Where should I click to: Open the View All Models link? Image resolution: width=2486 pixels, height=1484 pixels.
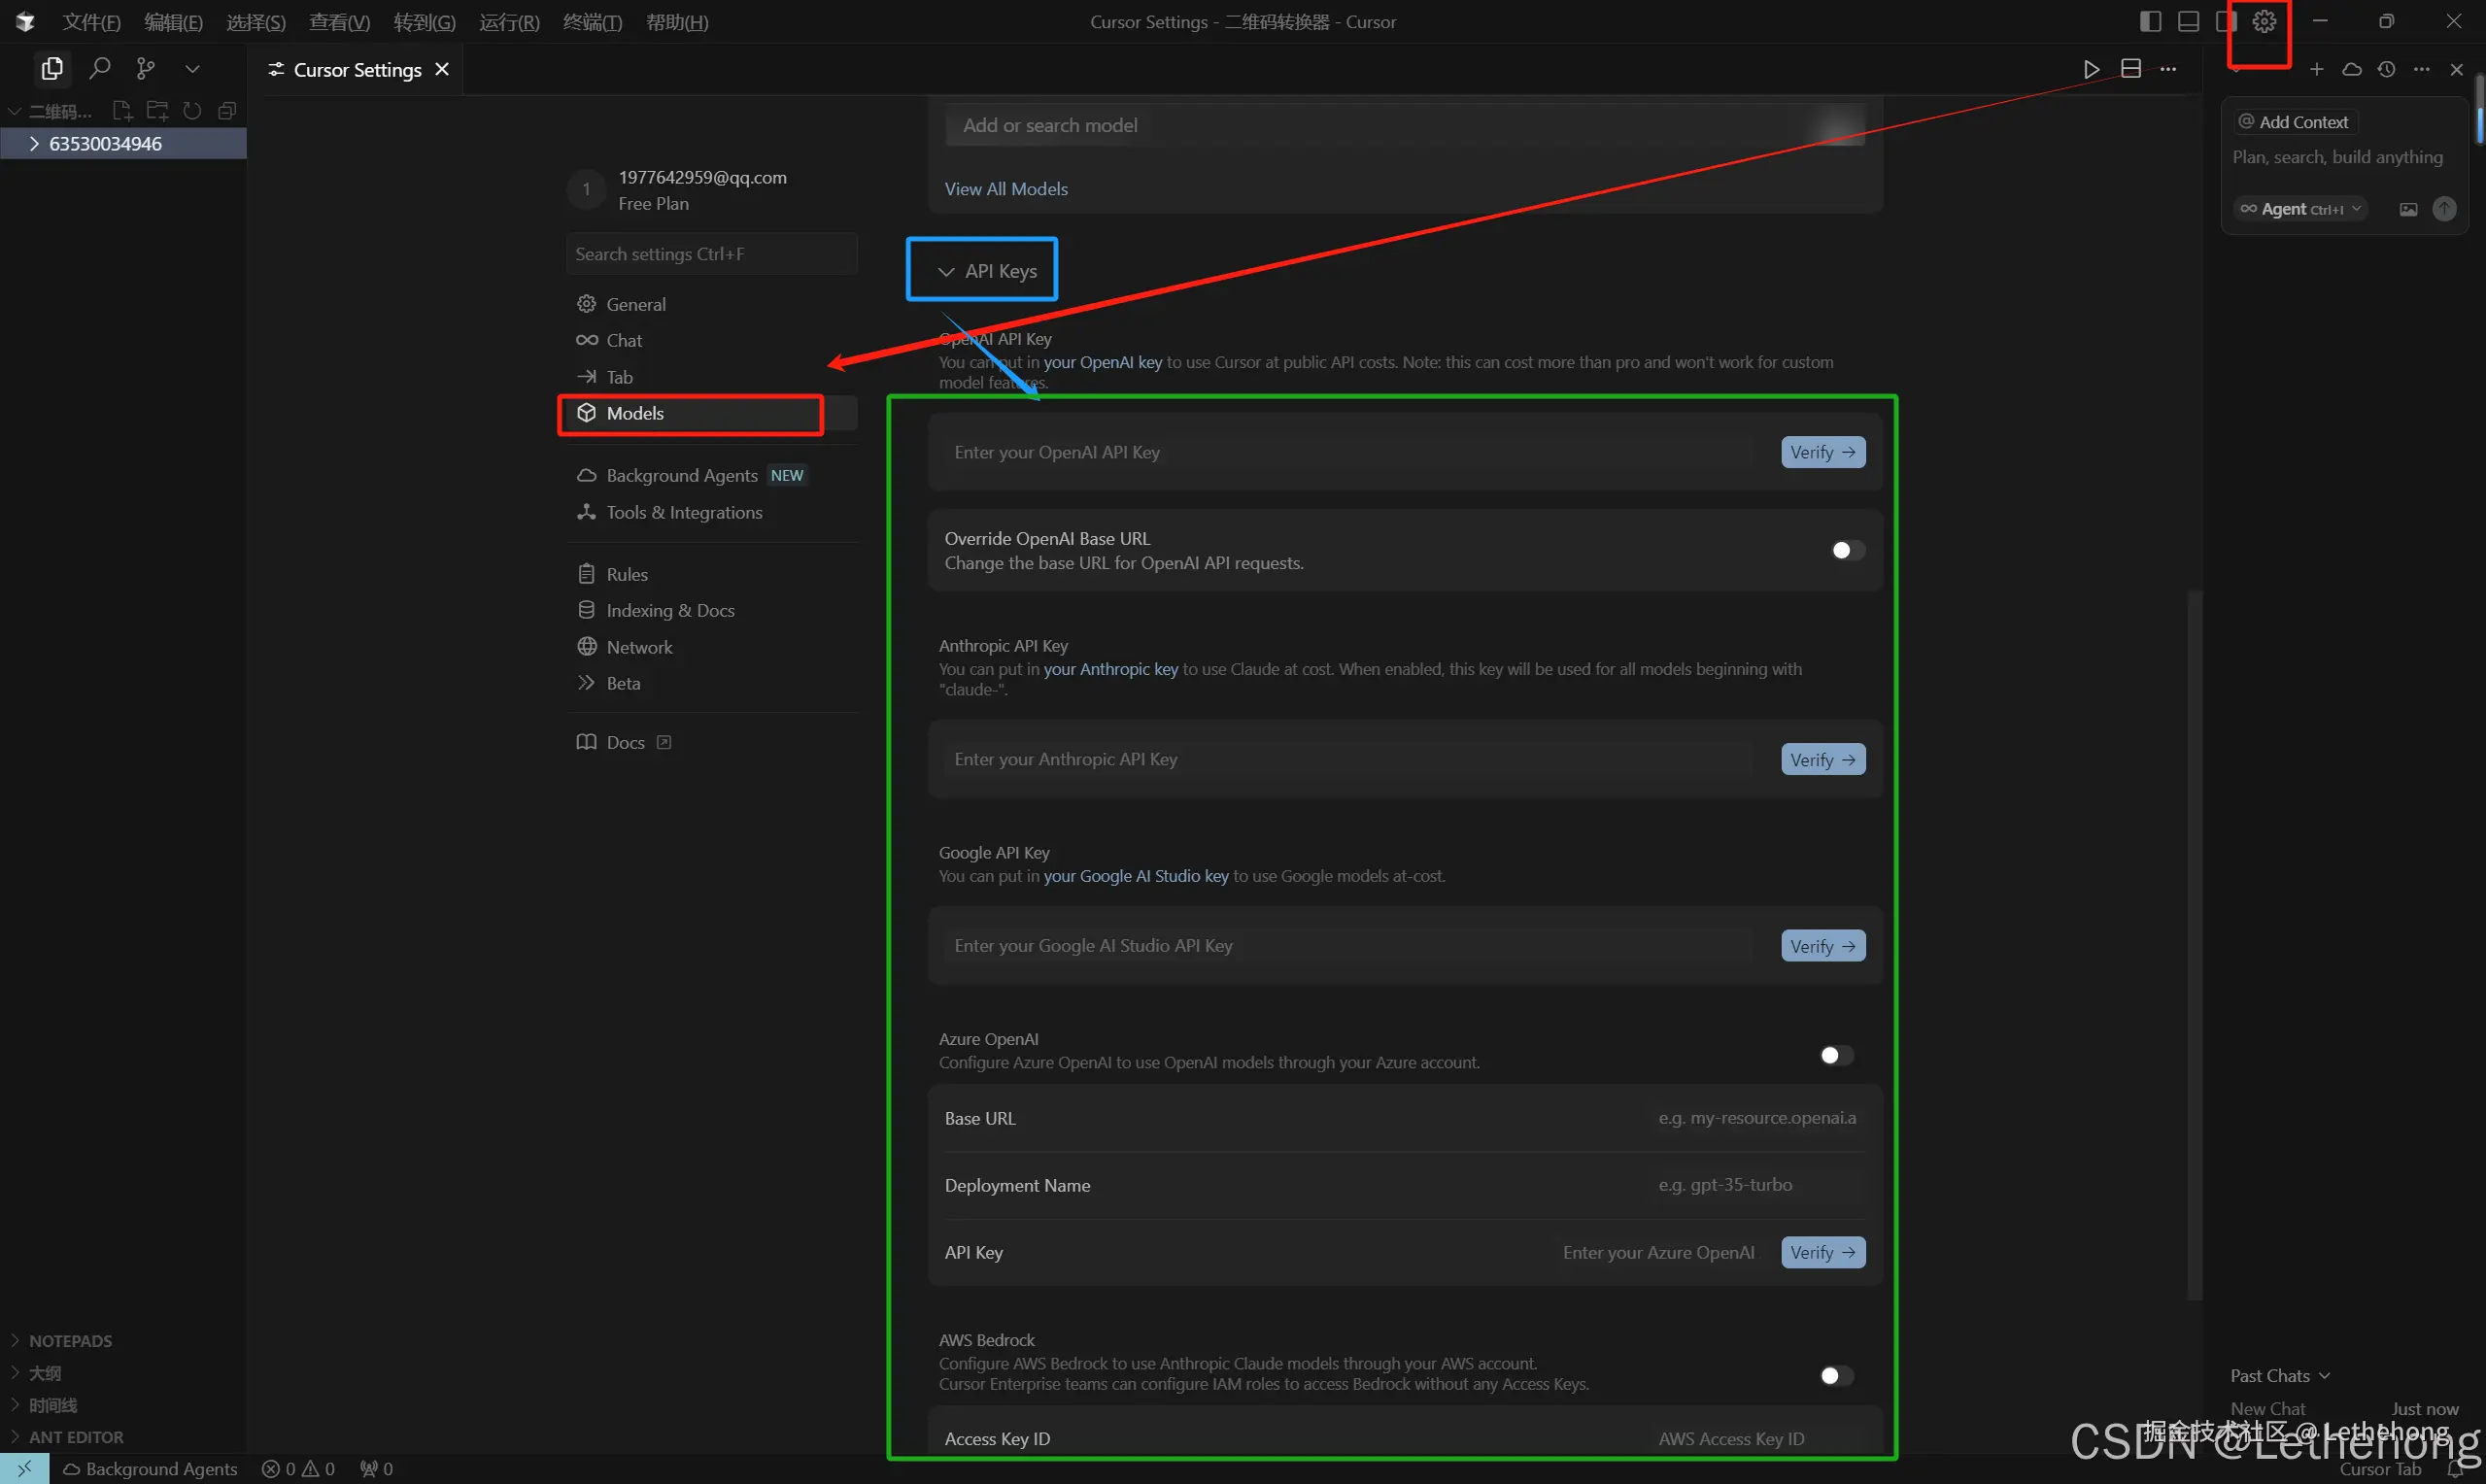1006,189
